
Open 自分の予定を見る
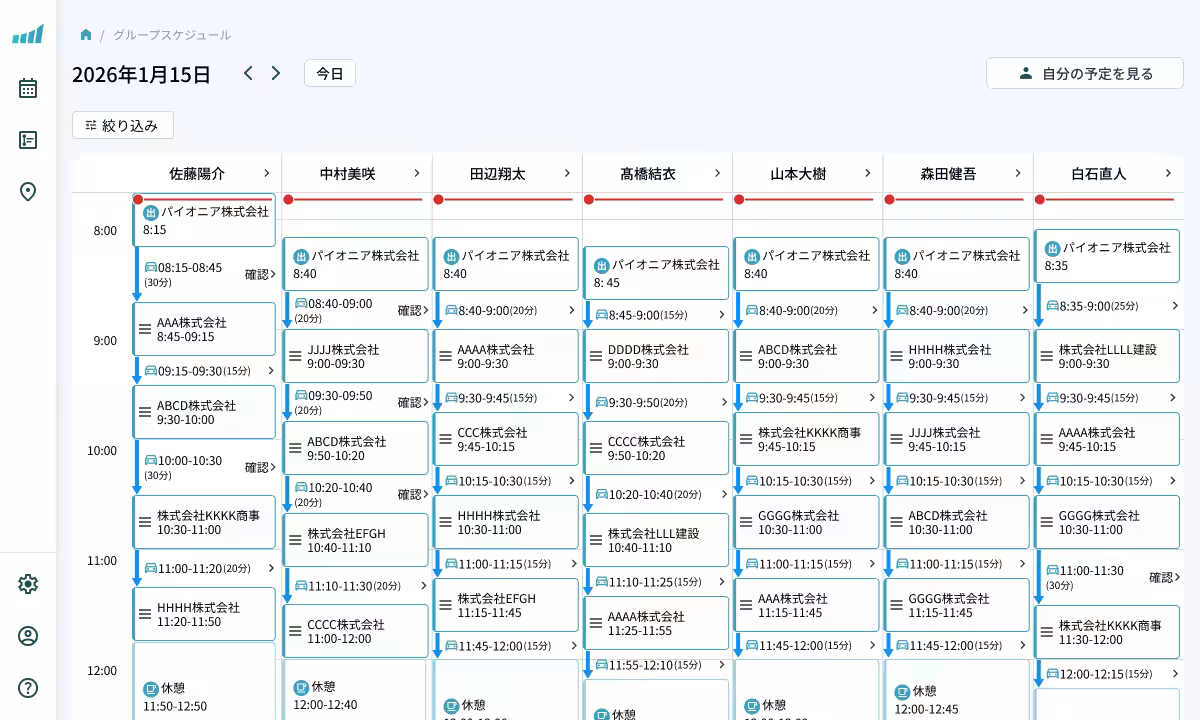click(1084, 72)
